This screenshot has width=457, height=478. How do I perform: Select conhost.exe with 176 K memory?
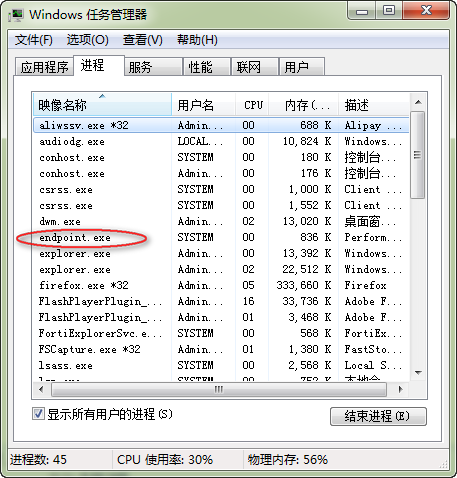[x=221, y=173]
